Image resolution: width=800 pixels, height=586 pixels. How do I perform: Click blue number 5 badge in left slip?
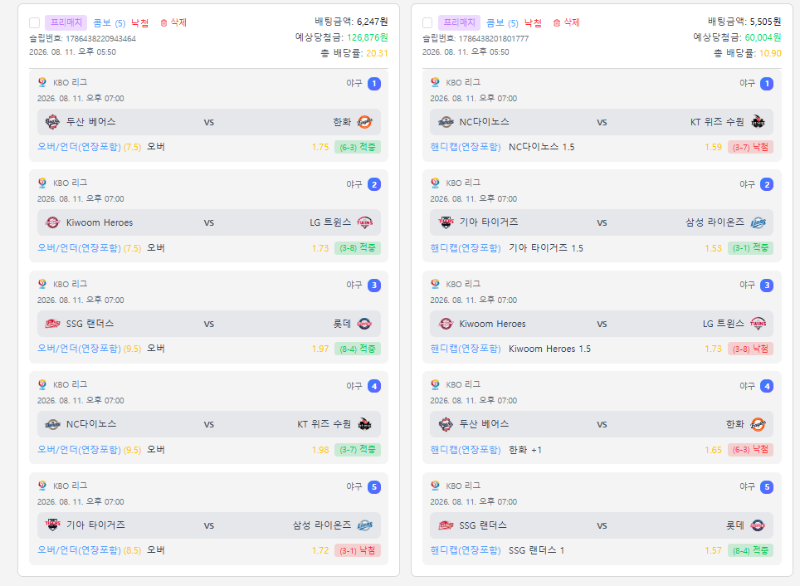pyautogui.click(x=374, y=487)
